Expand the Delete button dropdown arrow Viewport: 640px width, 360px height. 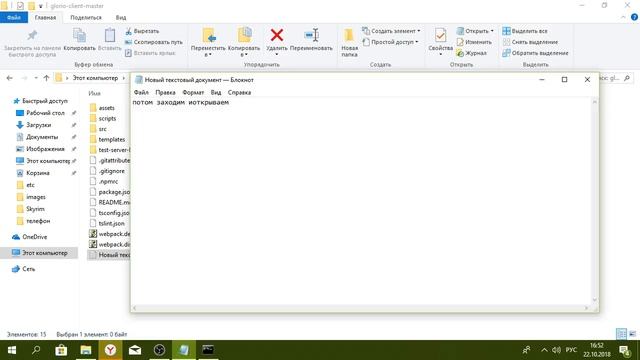click(x=277, y=54)
